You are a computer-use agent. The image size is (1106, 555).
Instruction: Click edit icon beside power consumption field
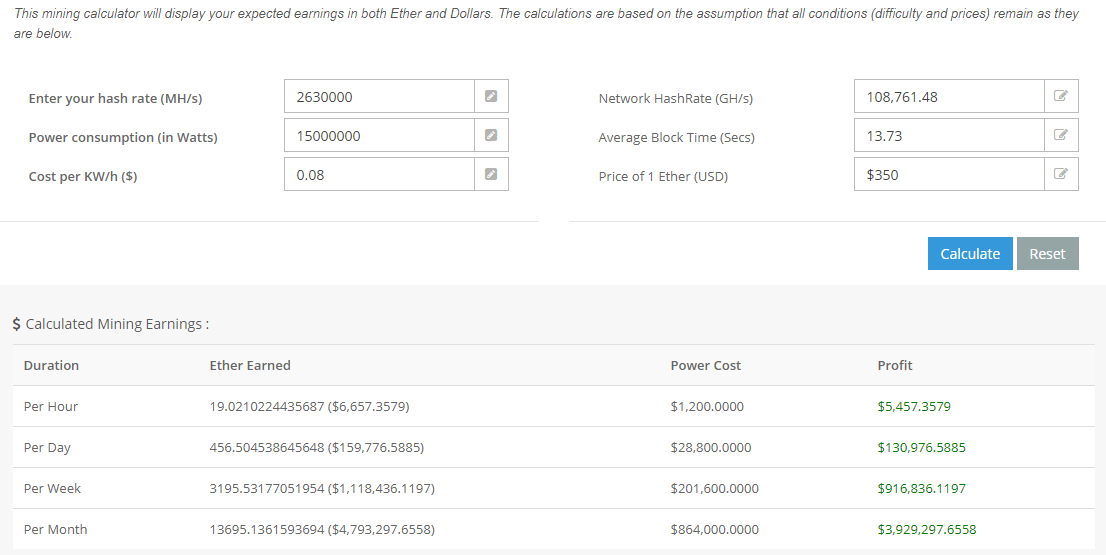click(491, 135)
